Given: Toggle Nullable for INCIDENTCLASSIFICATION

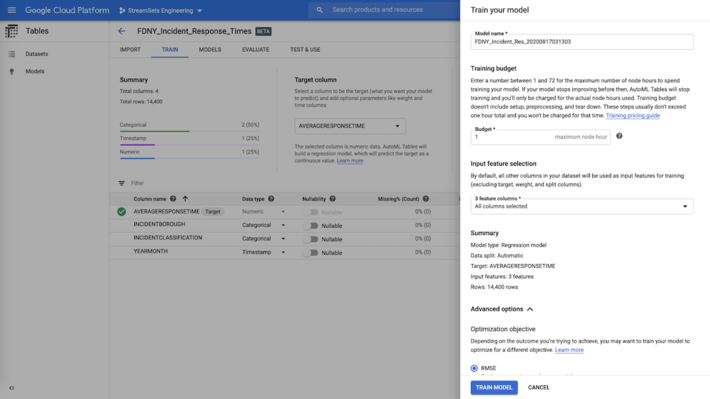Looking at the screenshot, I should 311,239.
